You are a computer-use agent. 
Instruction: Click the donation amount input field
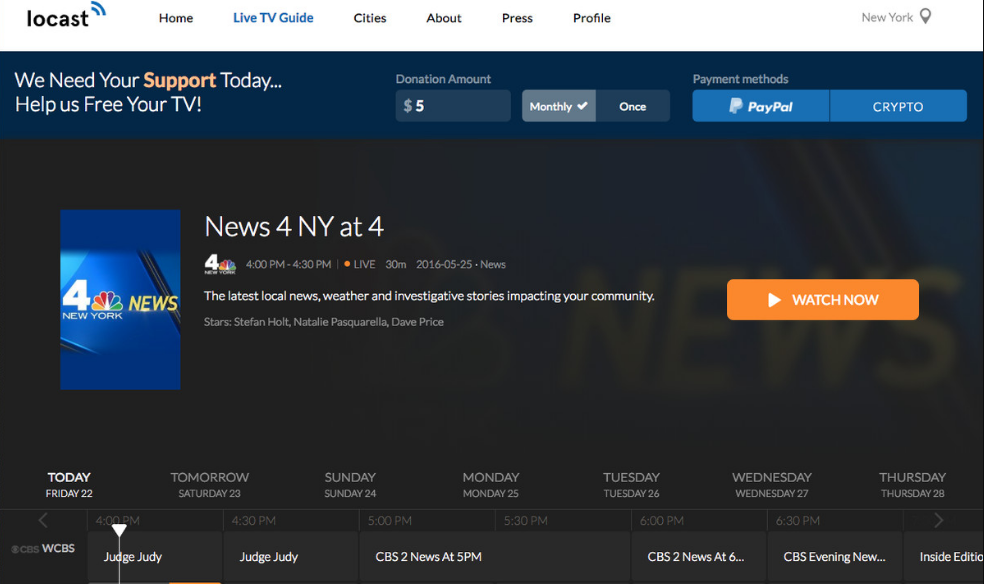point(453,106)
